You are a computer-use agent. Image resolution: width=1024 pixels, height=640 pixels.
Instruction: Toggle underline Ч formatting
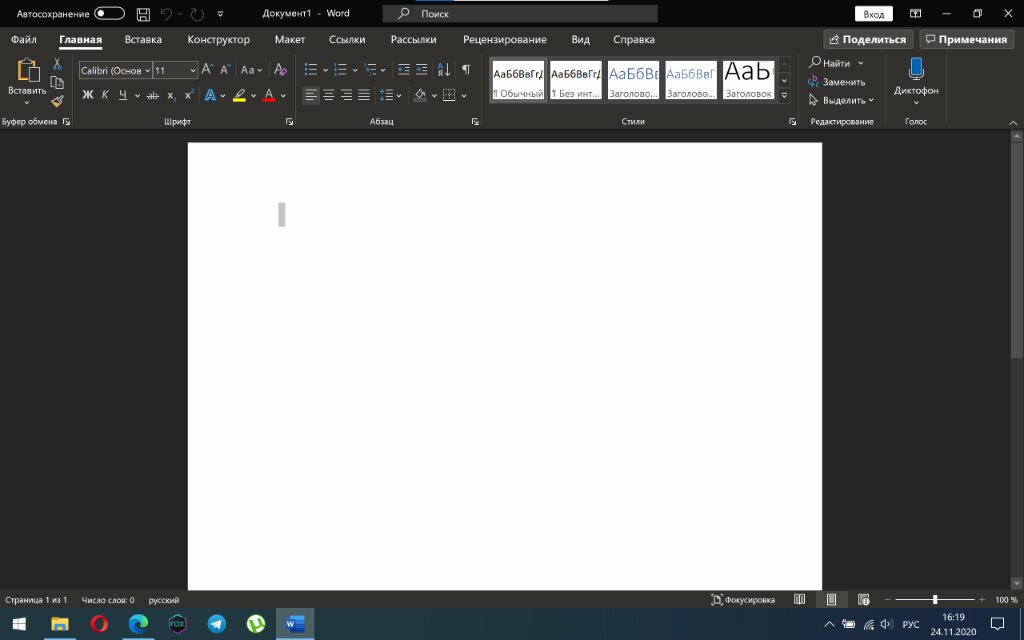[123, 95]
